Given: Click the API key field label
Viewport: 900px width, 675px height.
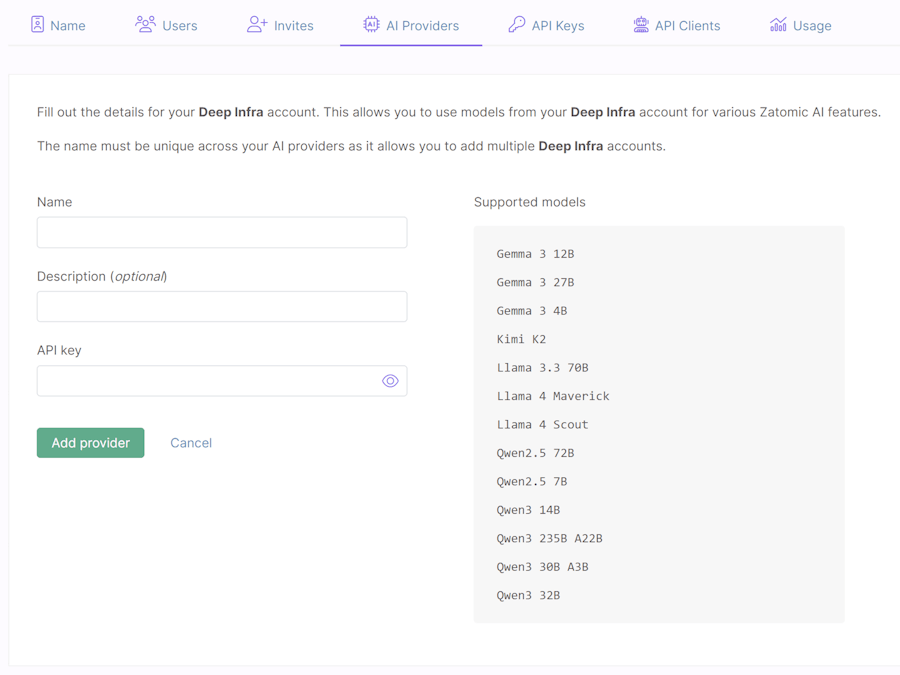Looking at the screenshot, I should coord(59,351).
